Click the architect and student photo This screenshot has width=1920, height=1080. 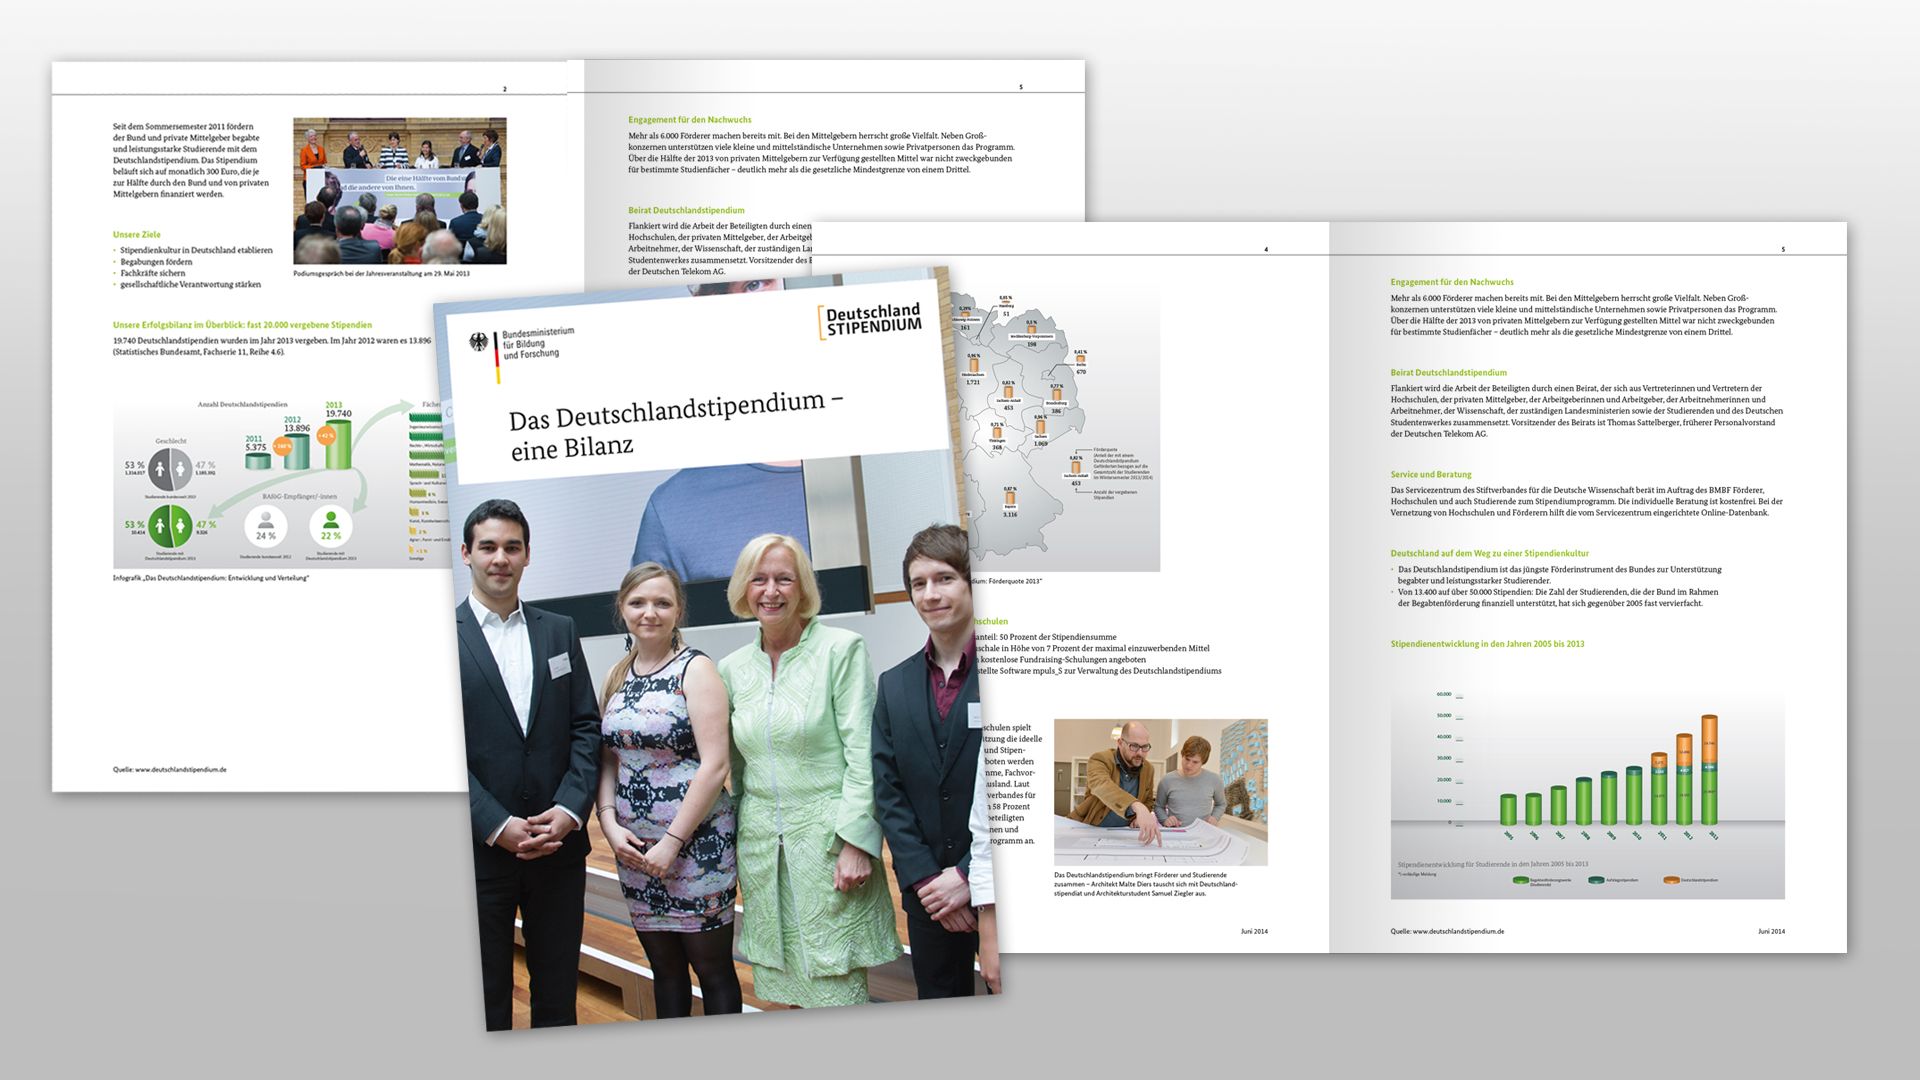click(1160, 792)
